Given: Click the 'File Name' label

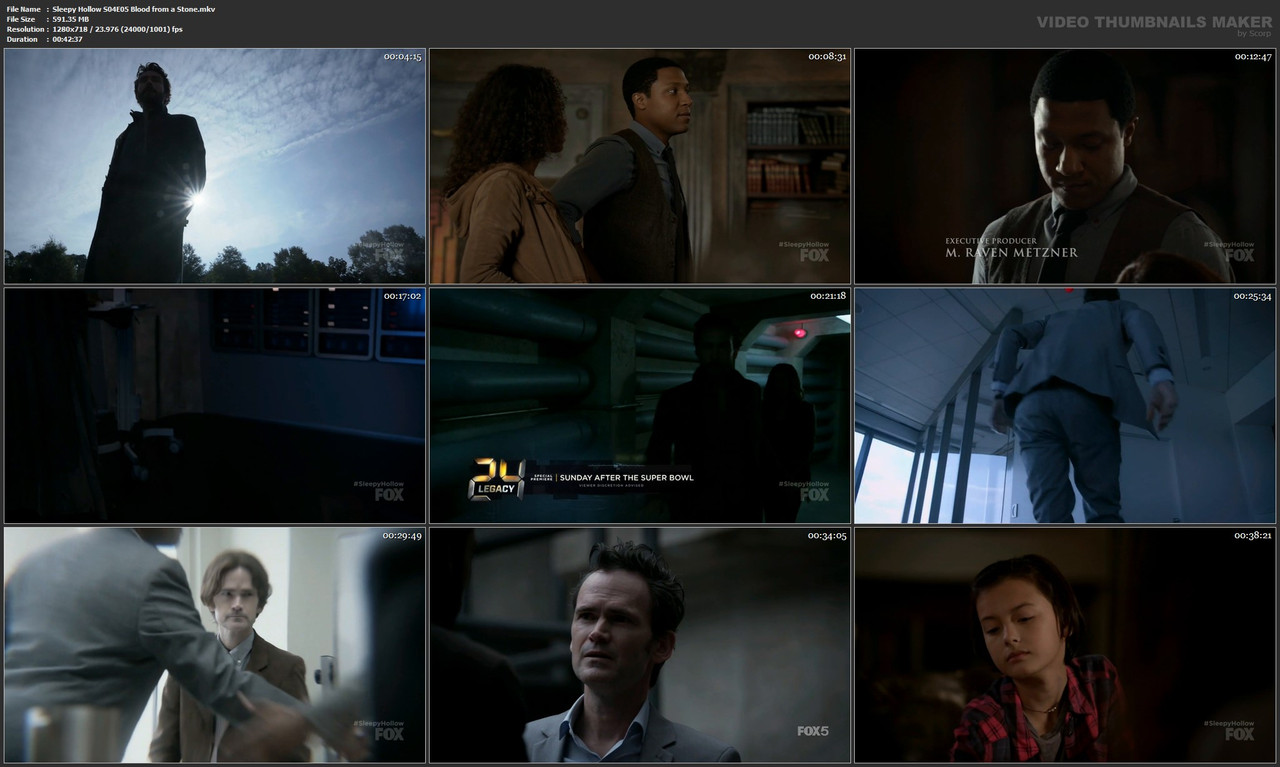Looking at the screenshot, I should 24,9.
